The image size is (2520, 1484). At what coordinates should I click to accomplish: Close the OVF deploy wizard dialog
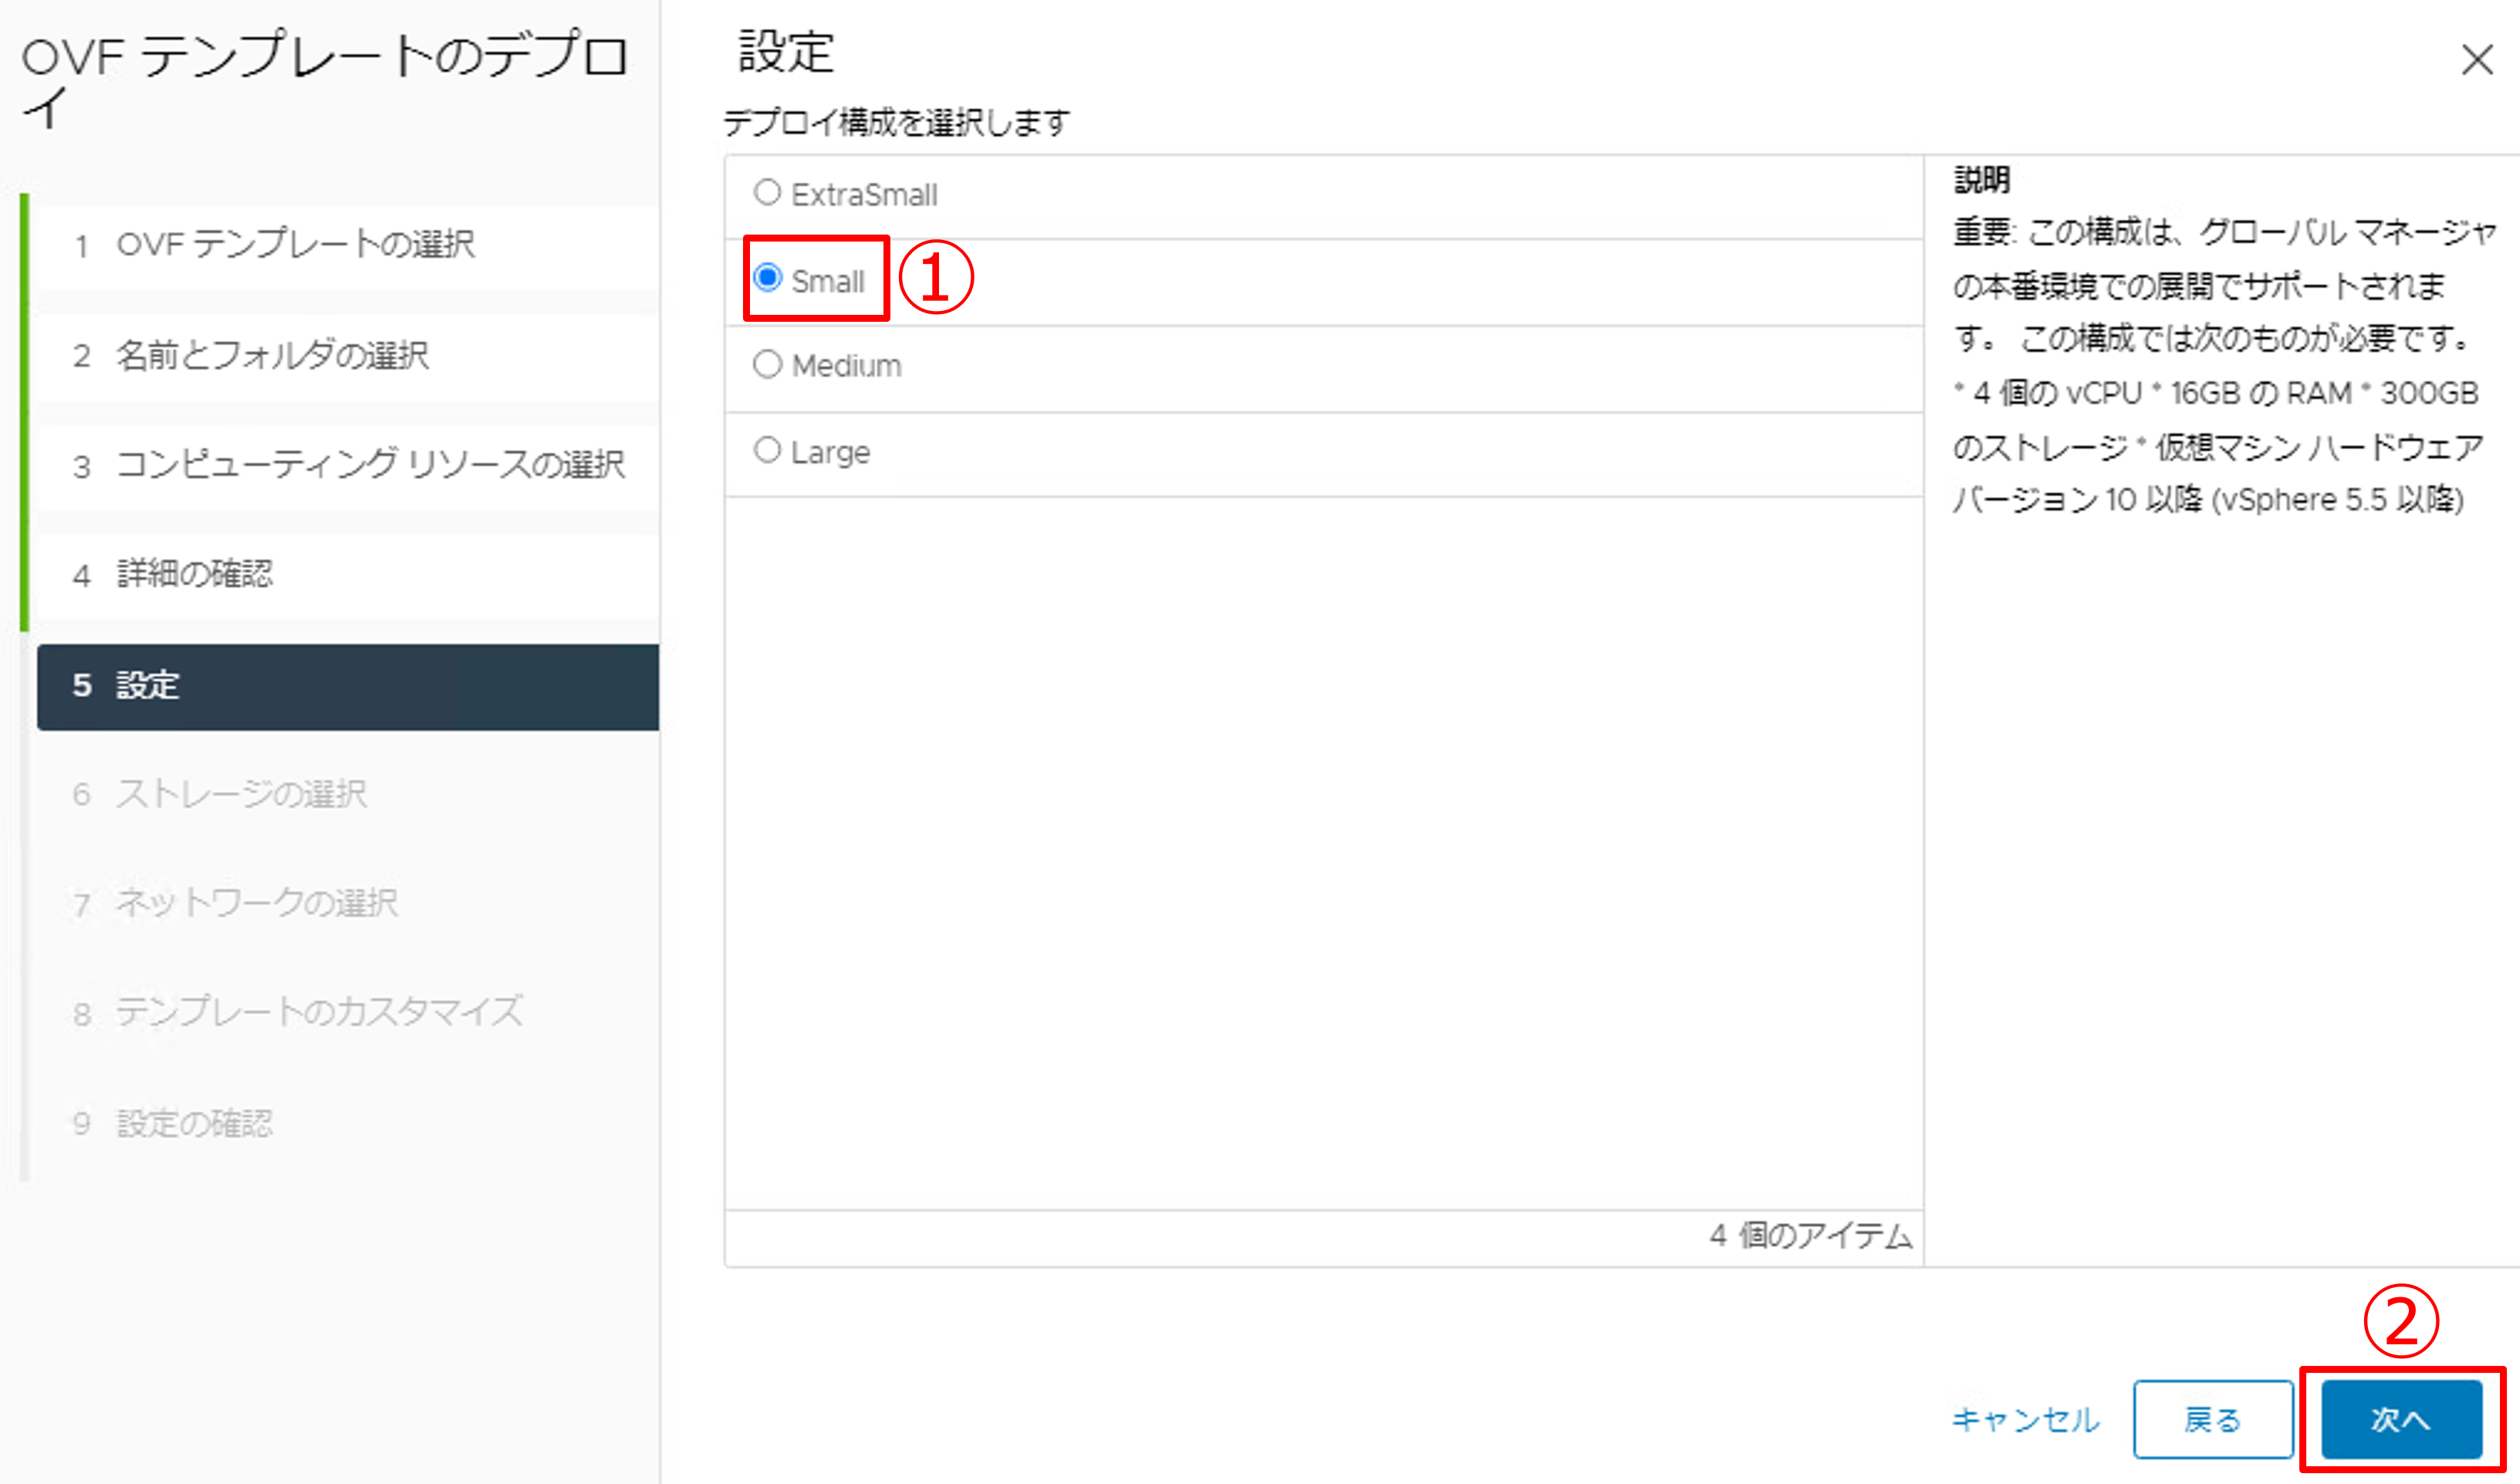2476,60
